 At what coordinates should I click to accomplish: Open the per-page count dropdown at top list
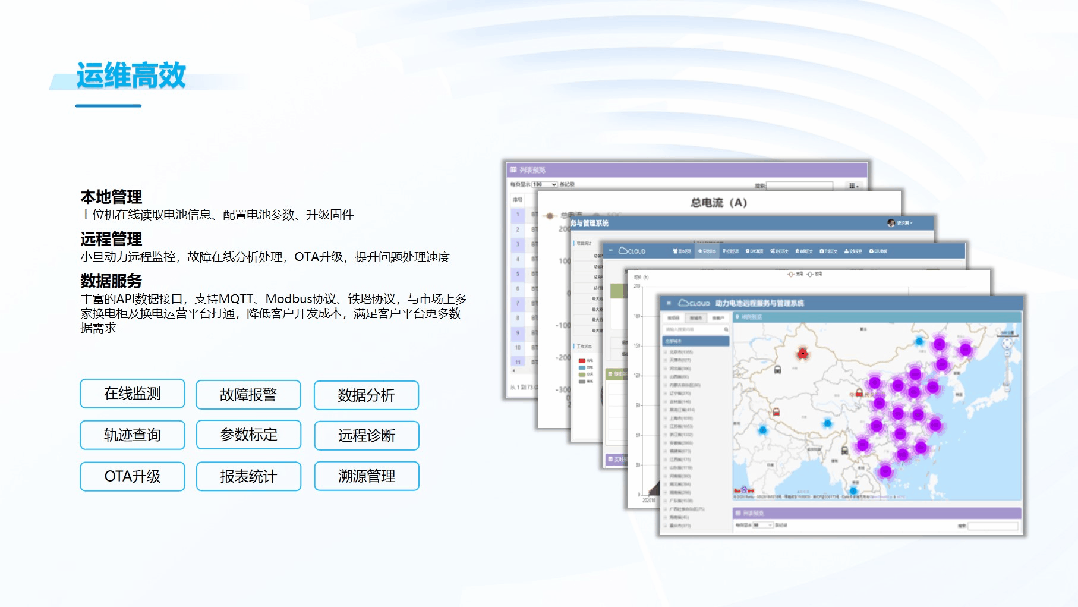(545, 185)
